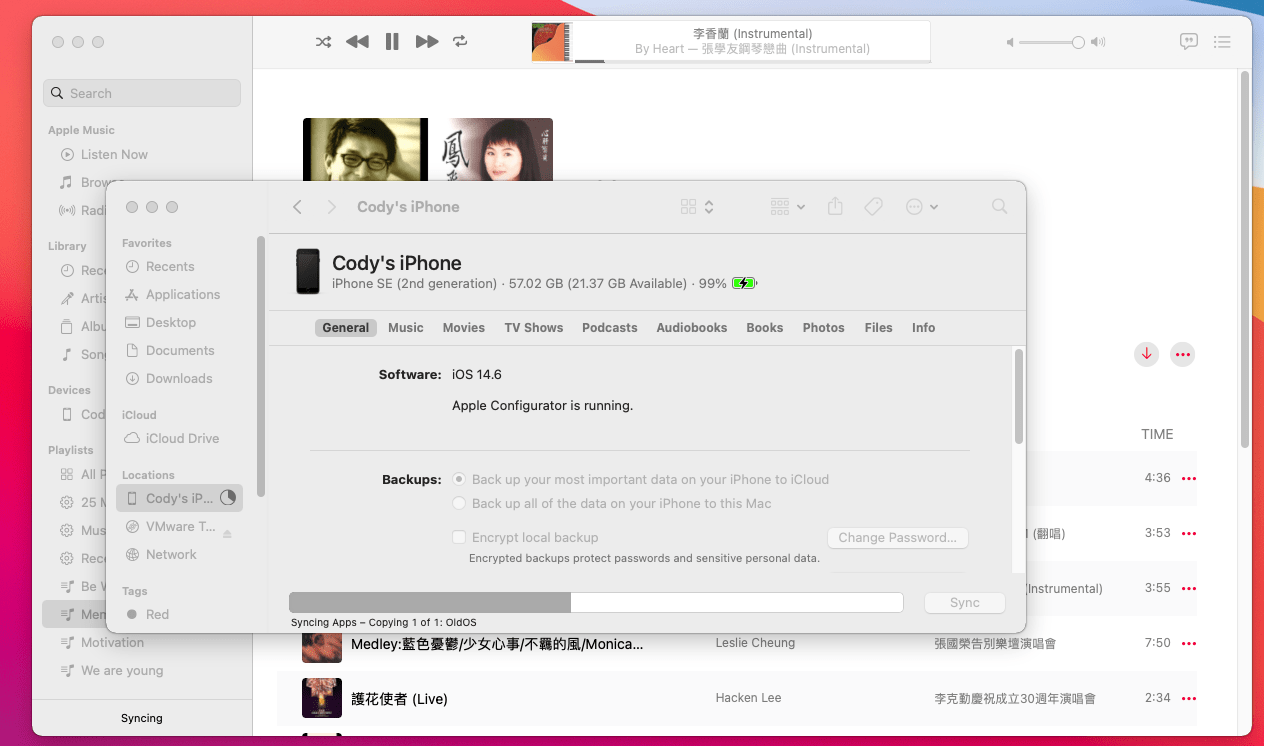Click Finder tags icon
Viewport: 1264px width, 746px height.
tap(873, 207)
